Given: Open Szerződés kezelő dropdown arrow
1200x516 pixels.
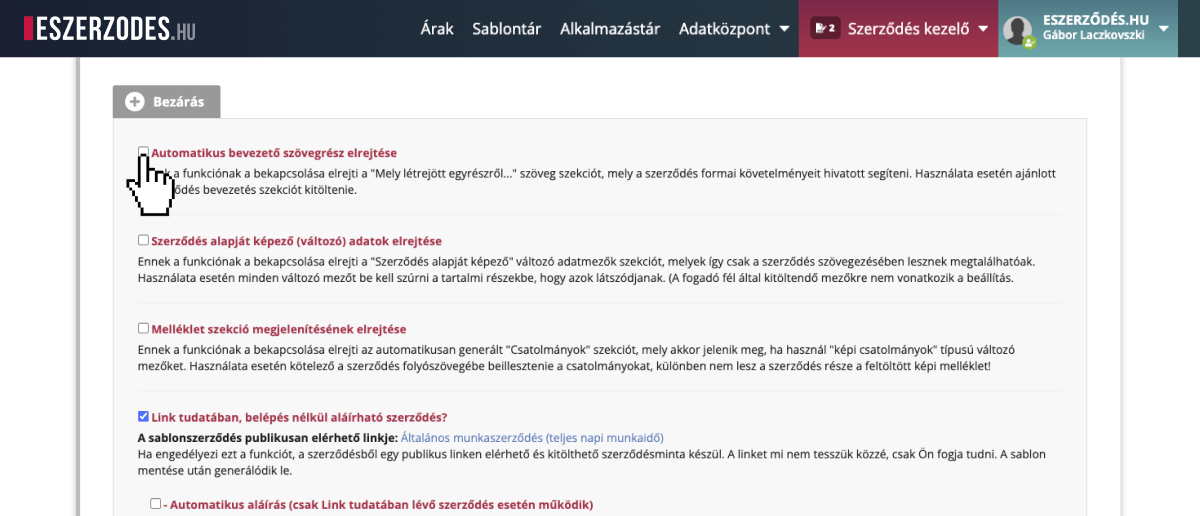Looking at the screenshot, I should tap(984, 29).
